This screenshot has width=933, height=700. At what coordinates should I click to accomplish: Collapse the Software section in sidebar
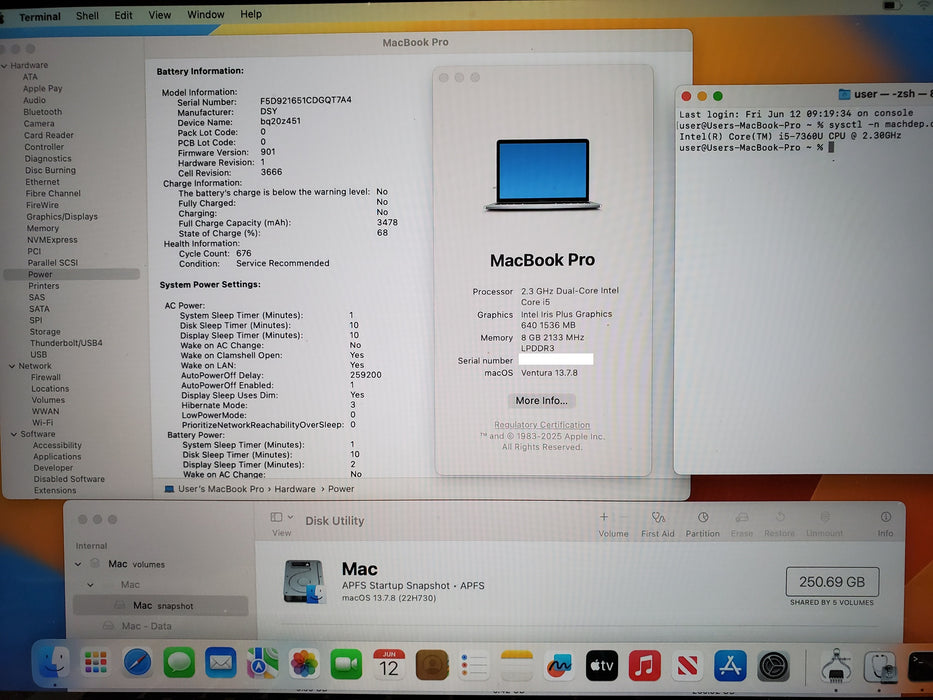14,435
